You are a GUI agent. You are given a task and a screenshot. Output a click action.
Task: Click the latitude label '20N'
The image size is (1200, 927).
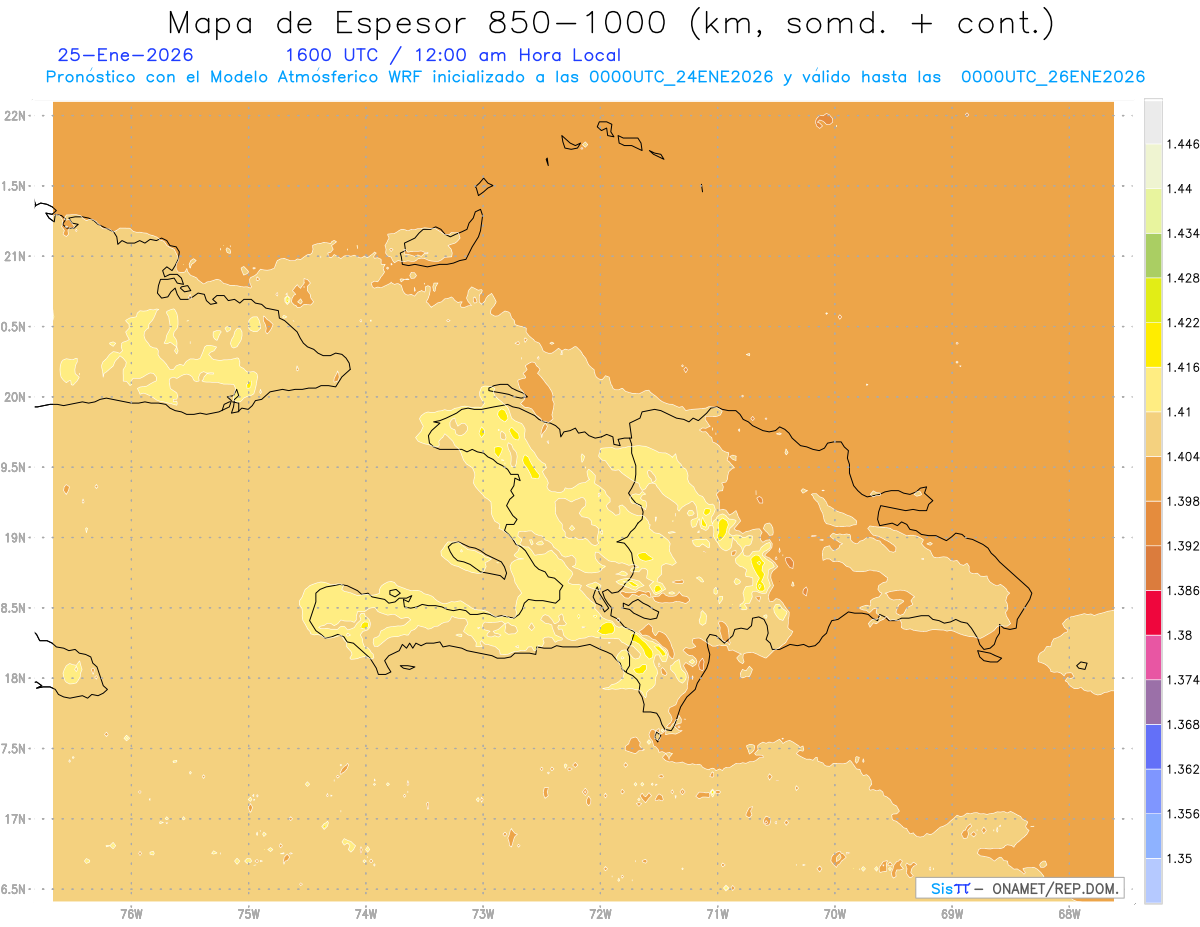[15, 397]
